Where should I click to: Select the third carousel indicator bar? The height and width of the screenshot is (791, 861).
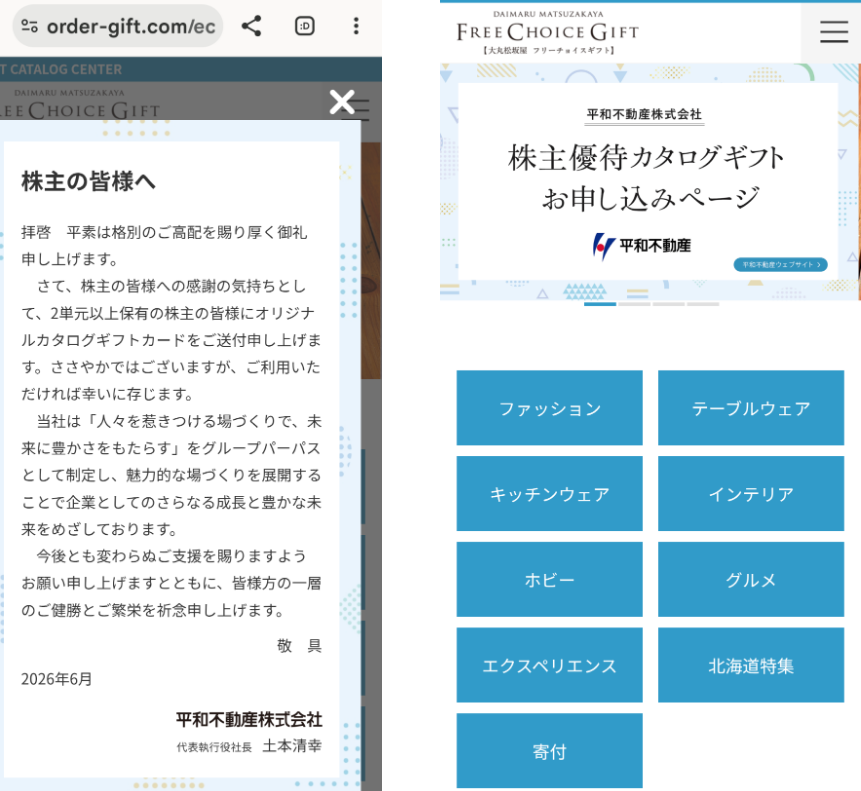[668, 304]
